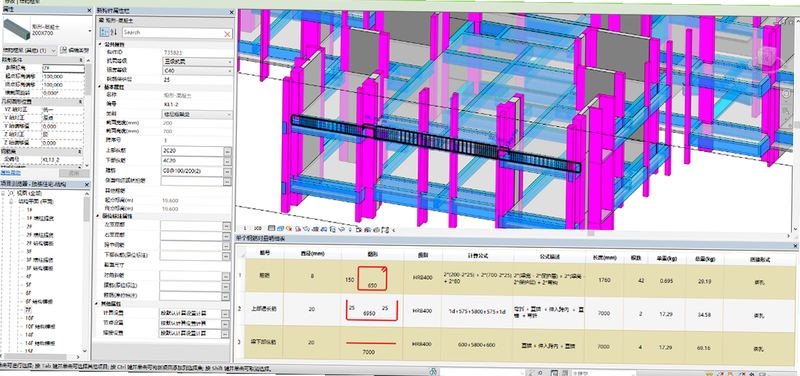
Task: Select formula cell 600+5800+600
Action: (x=478, y=345)
